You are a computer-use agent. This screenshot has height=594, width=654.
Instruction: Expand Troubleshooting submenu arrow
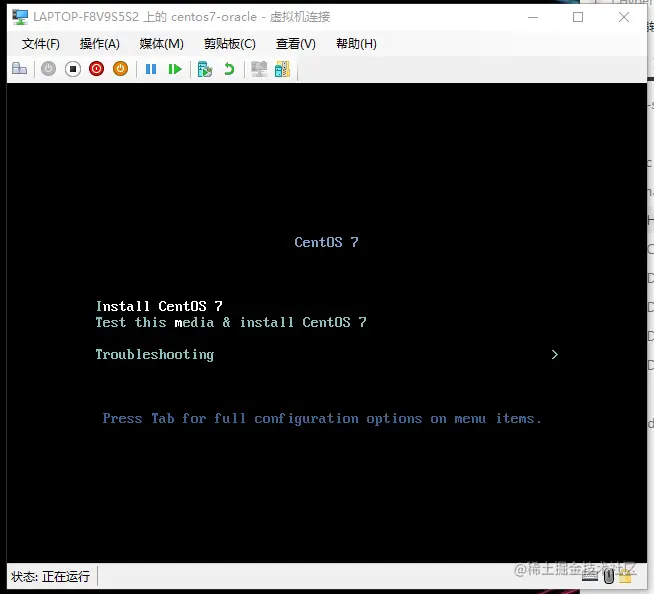click(554, 355)
